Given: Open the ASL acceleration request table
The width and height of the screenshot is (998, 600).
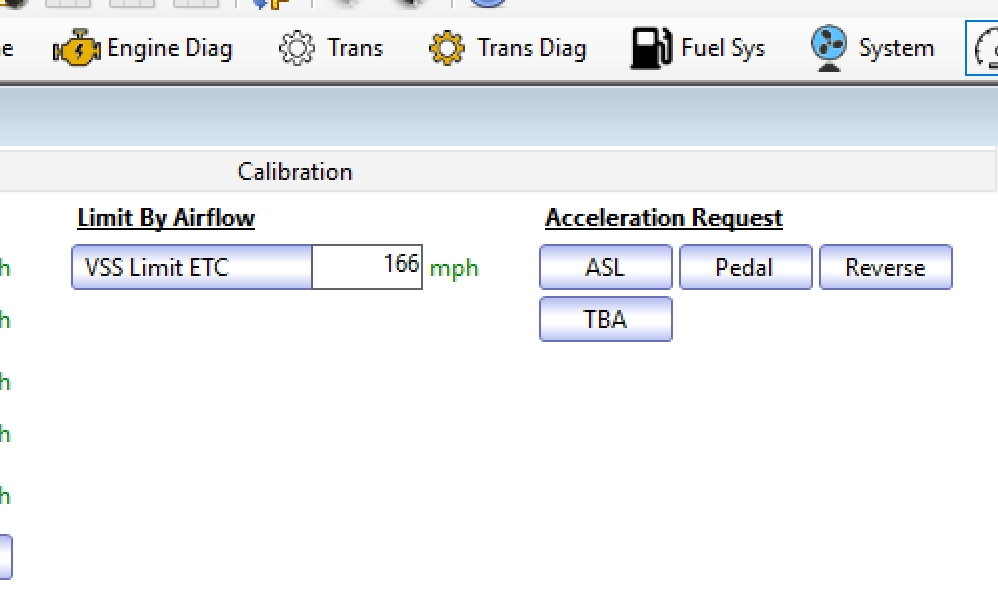Looking at the screenshot, I should point(606,267).
